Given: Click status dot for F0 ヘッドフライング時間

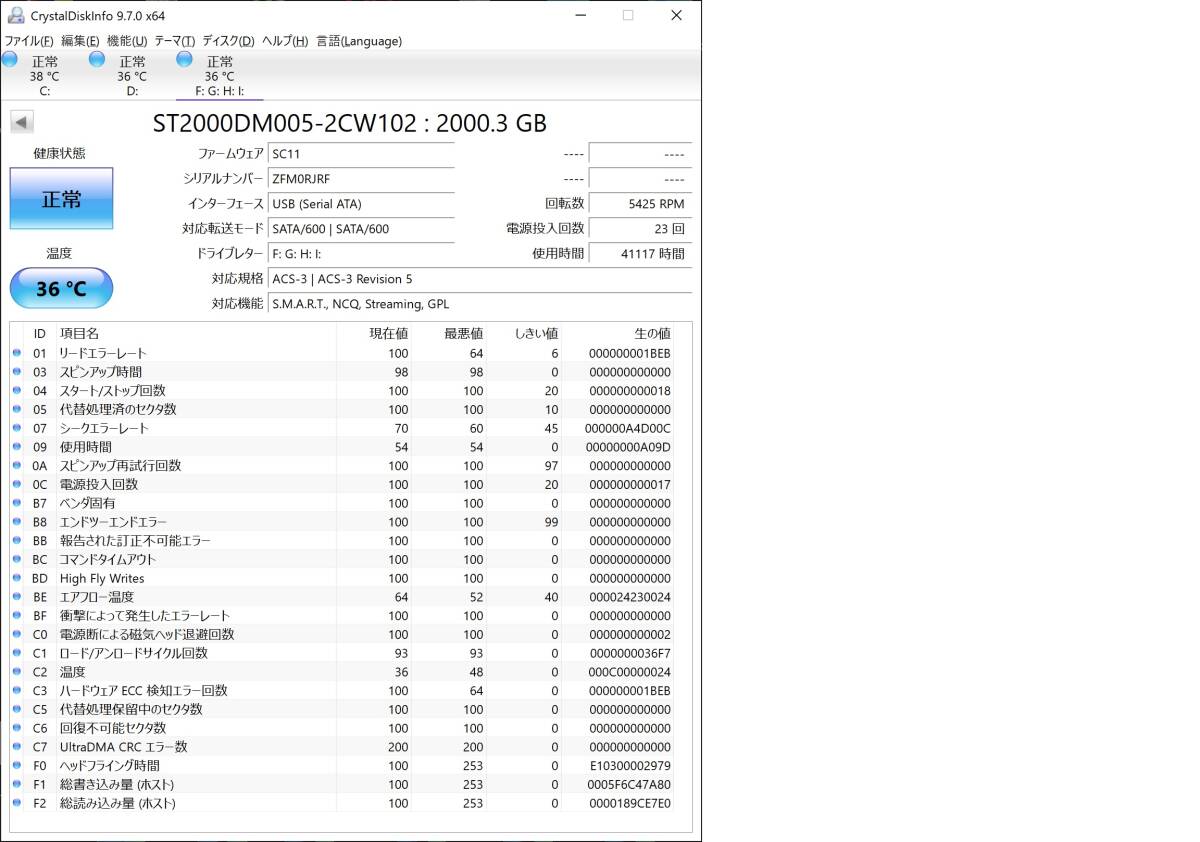Looking at the screenshot, I should point(16,765).
